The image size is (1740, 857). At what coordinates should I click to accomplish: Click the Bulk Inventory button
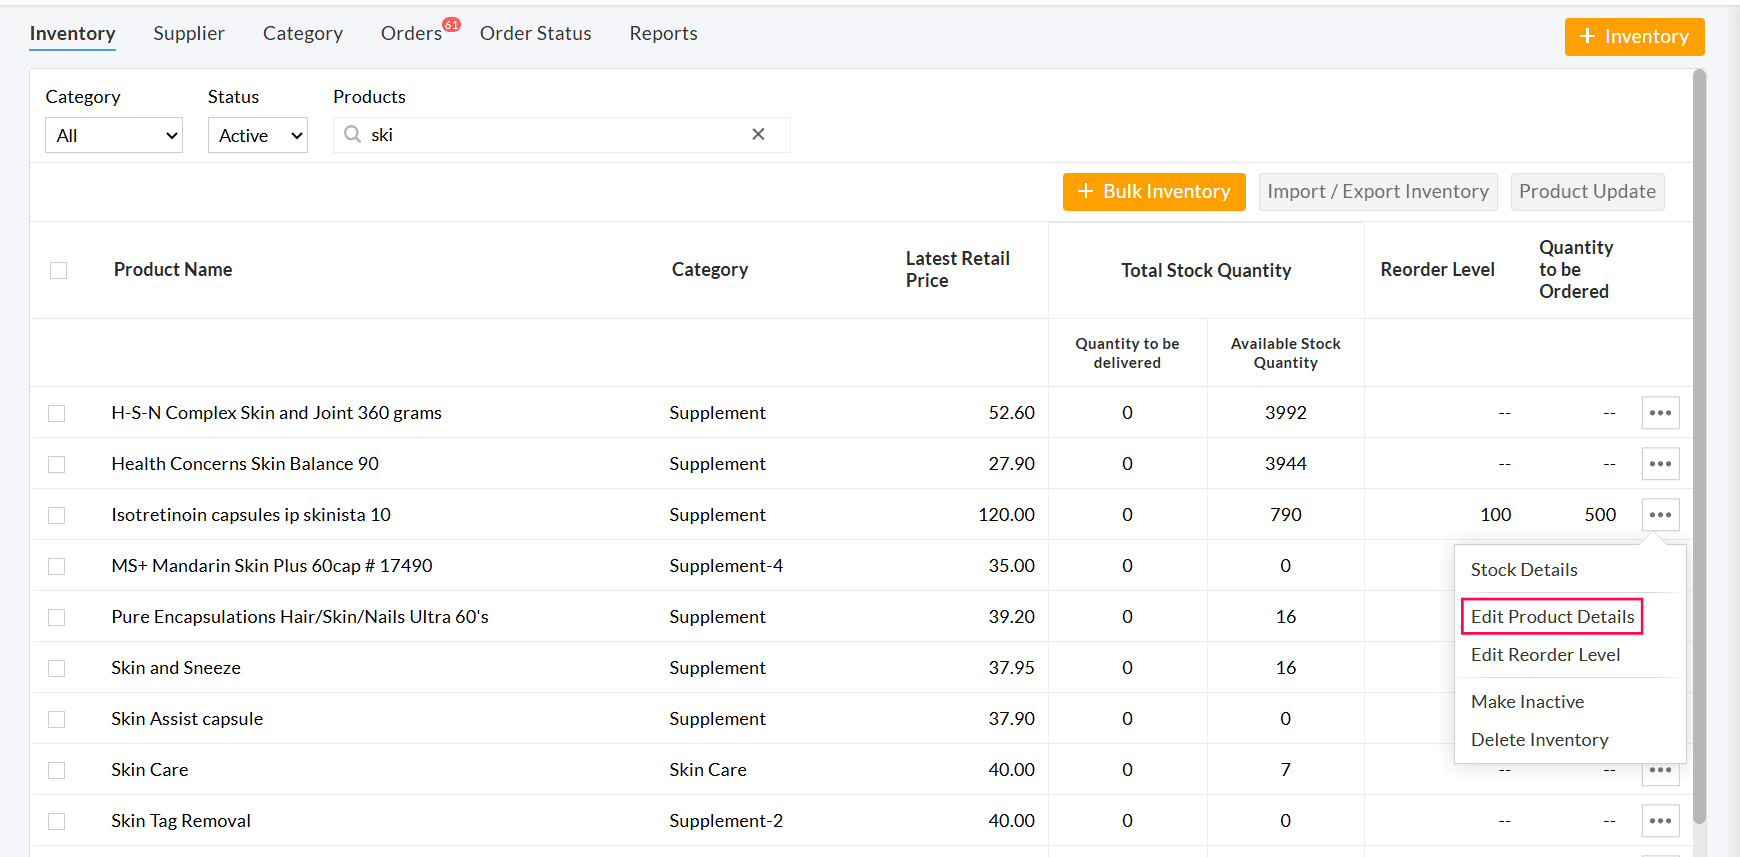(x=1154, y=192)
